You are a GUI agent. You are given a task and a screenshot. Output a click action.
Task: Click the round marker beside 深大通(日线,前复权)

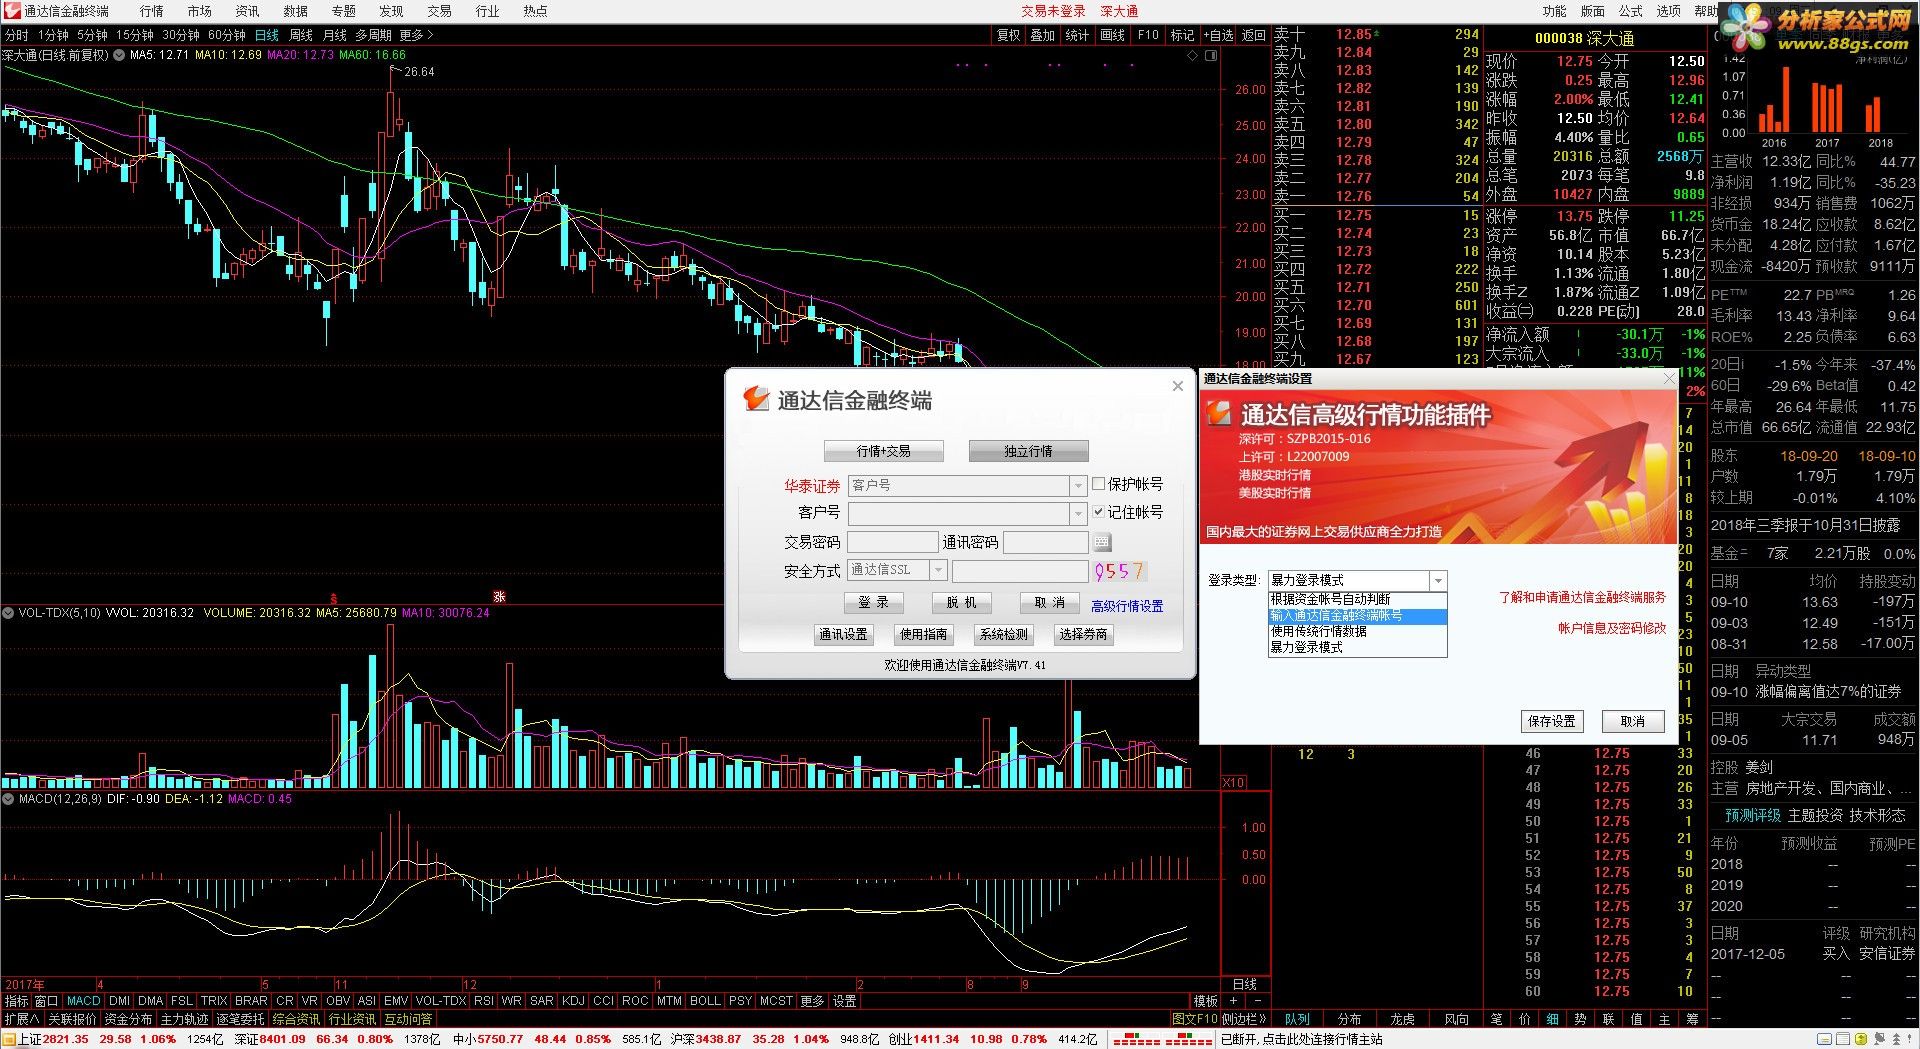click(x=120, y=55)
